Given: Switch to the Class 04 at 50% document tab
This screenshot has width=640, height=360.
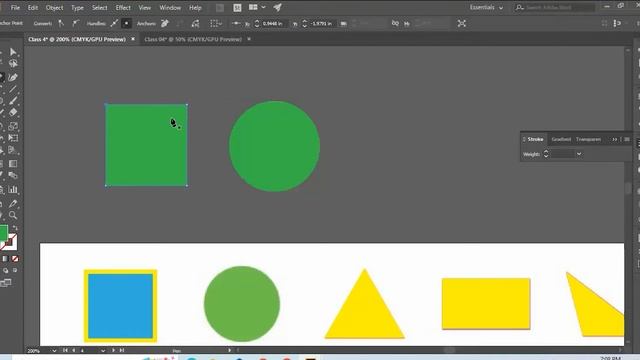Looking at the screenshot, I should pos(193,39).
